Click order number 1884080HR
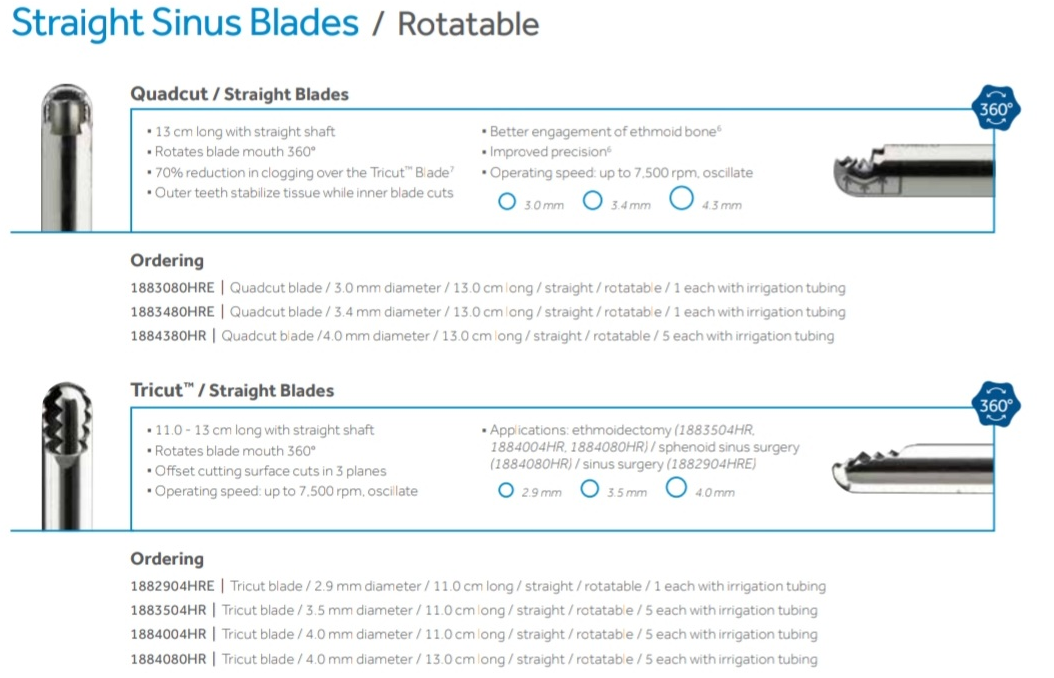Screen dimensions: 1054x678 click(x=168, y=659)
